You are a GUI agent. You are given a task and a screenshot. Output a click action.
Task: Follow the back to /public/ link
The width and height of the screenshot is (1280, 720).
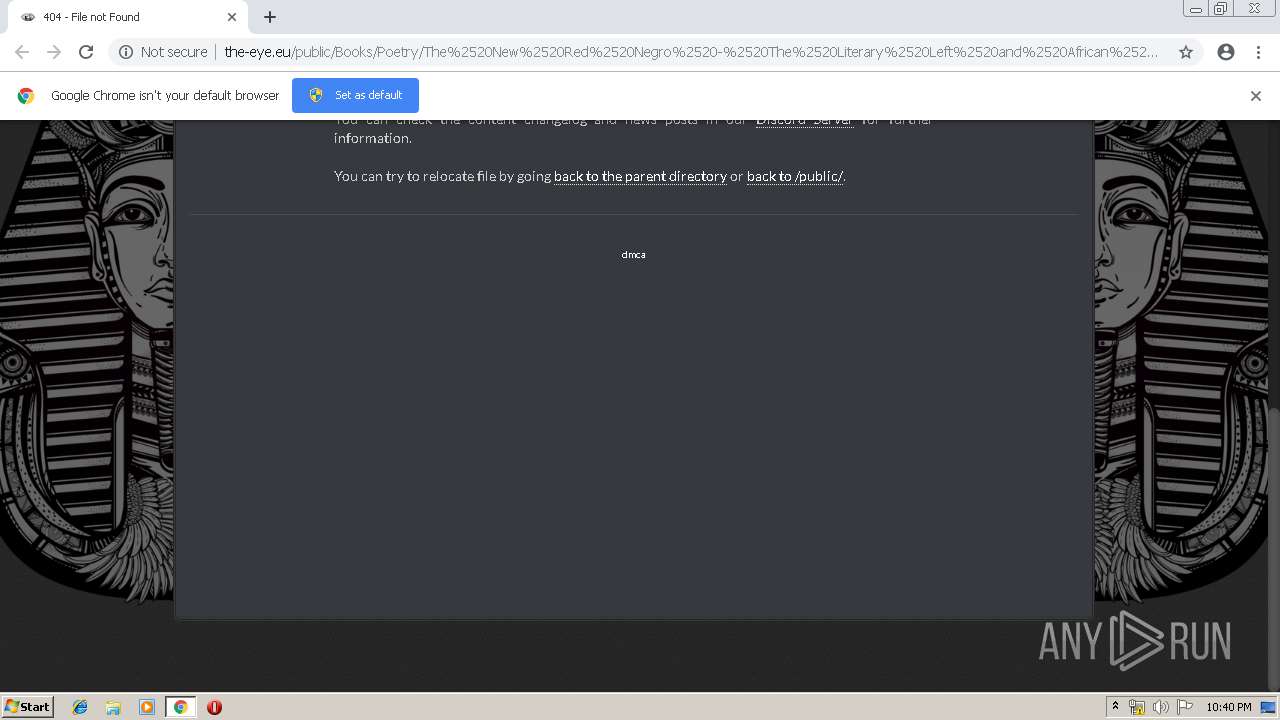(795, 176)
